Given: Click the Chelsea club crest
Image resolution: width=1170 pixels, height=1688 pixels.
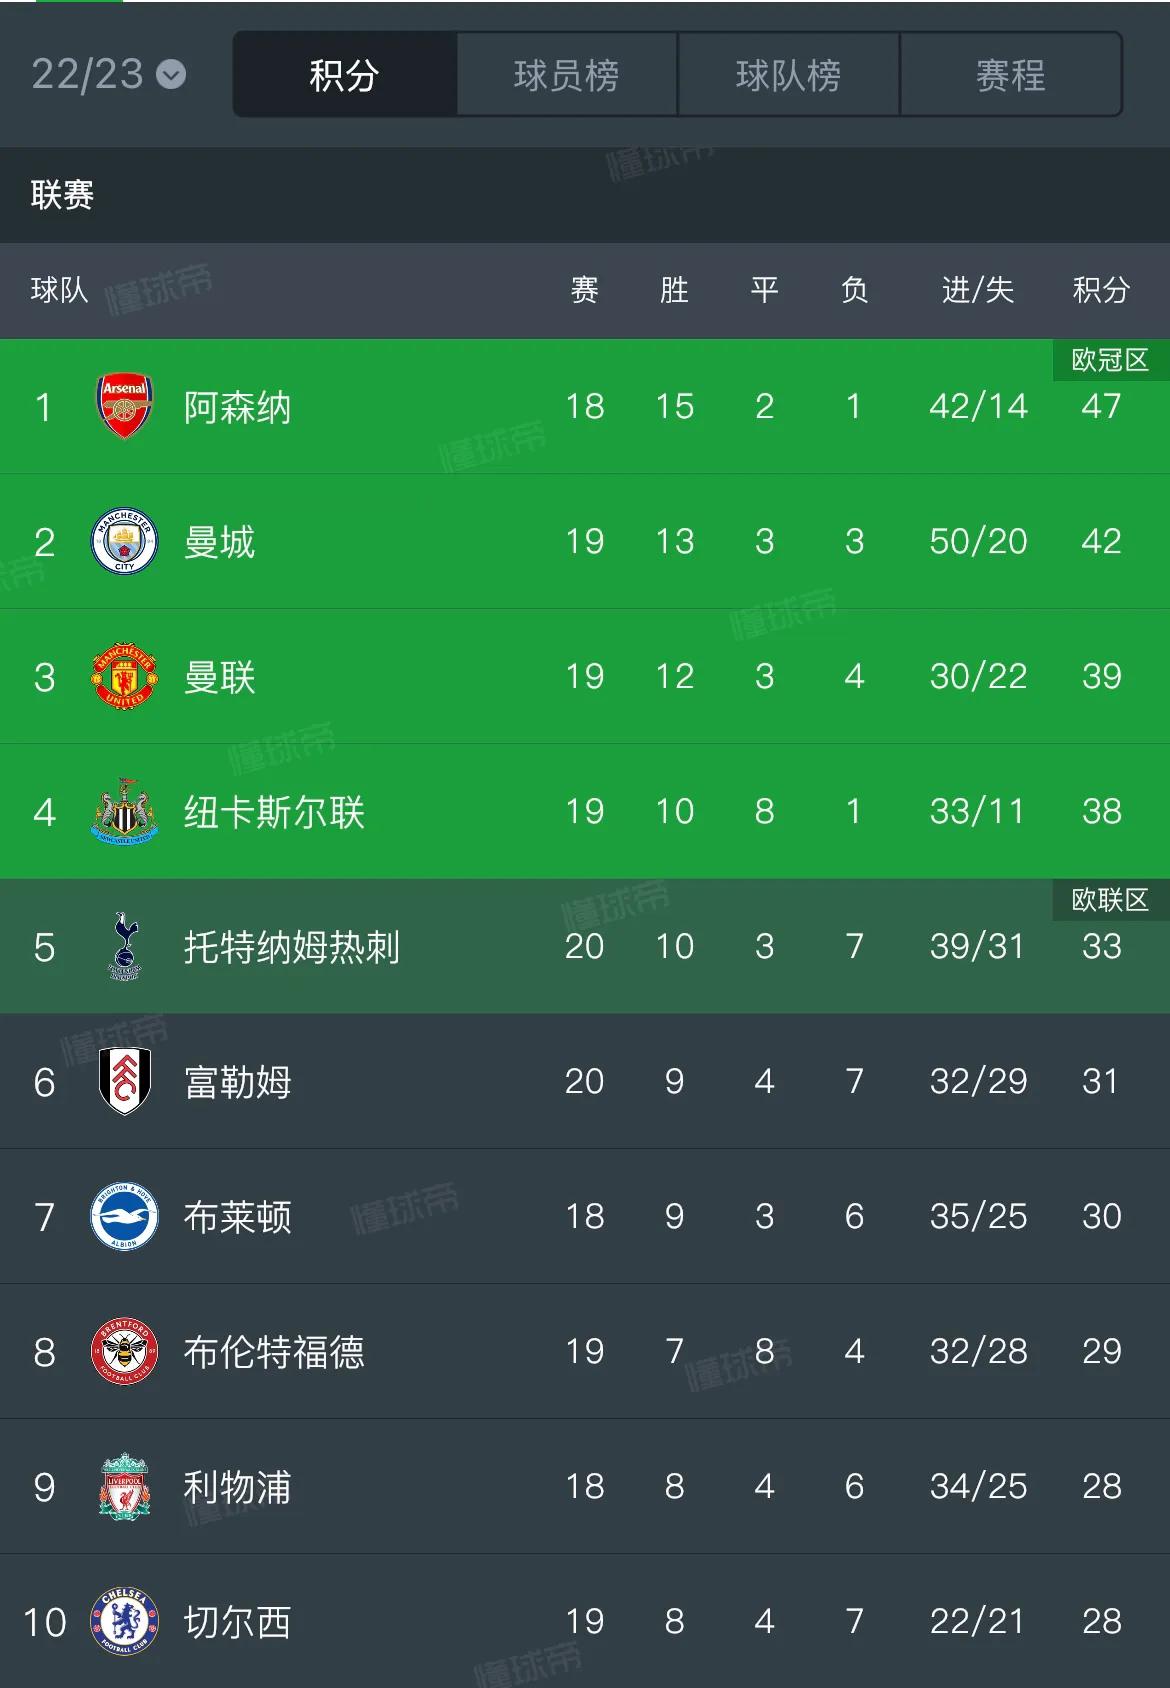Looking at the screenshot, I should [x=124, y=1621].
